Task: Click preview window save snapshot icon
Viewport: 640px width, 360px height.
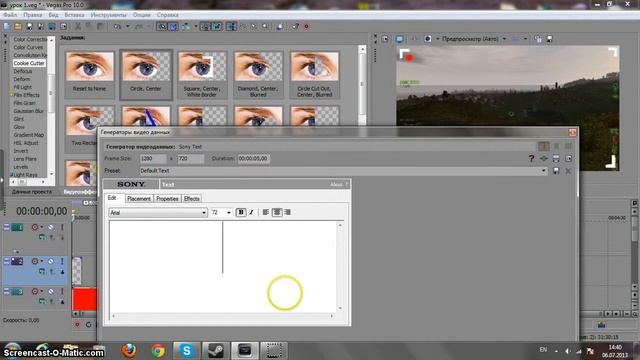Action: pos(549,39)
